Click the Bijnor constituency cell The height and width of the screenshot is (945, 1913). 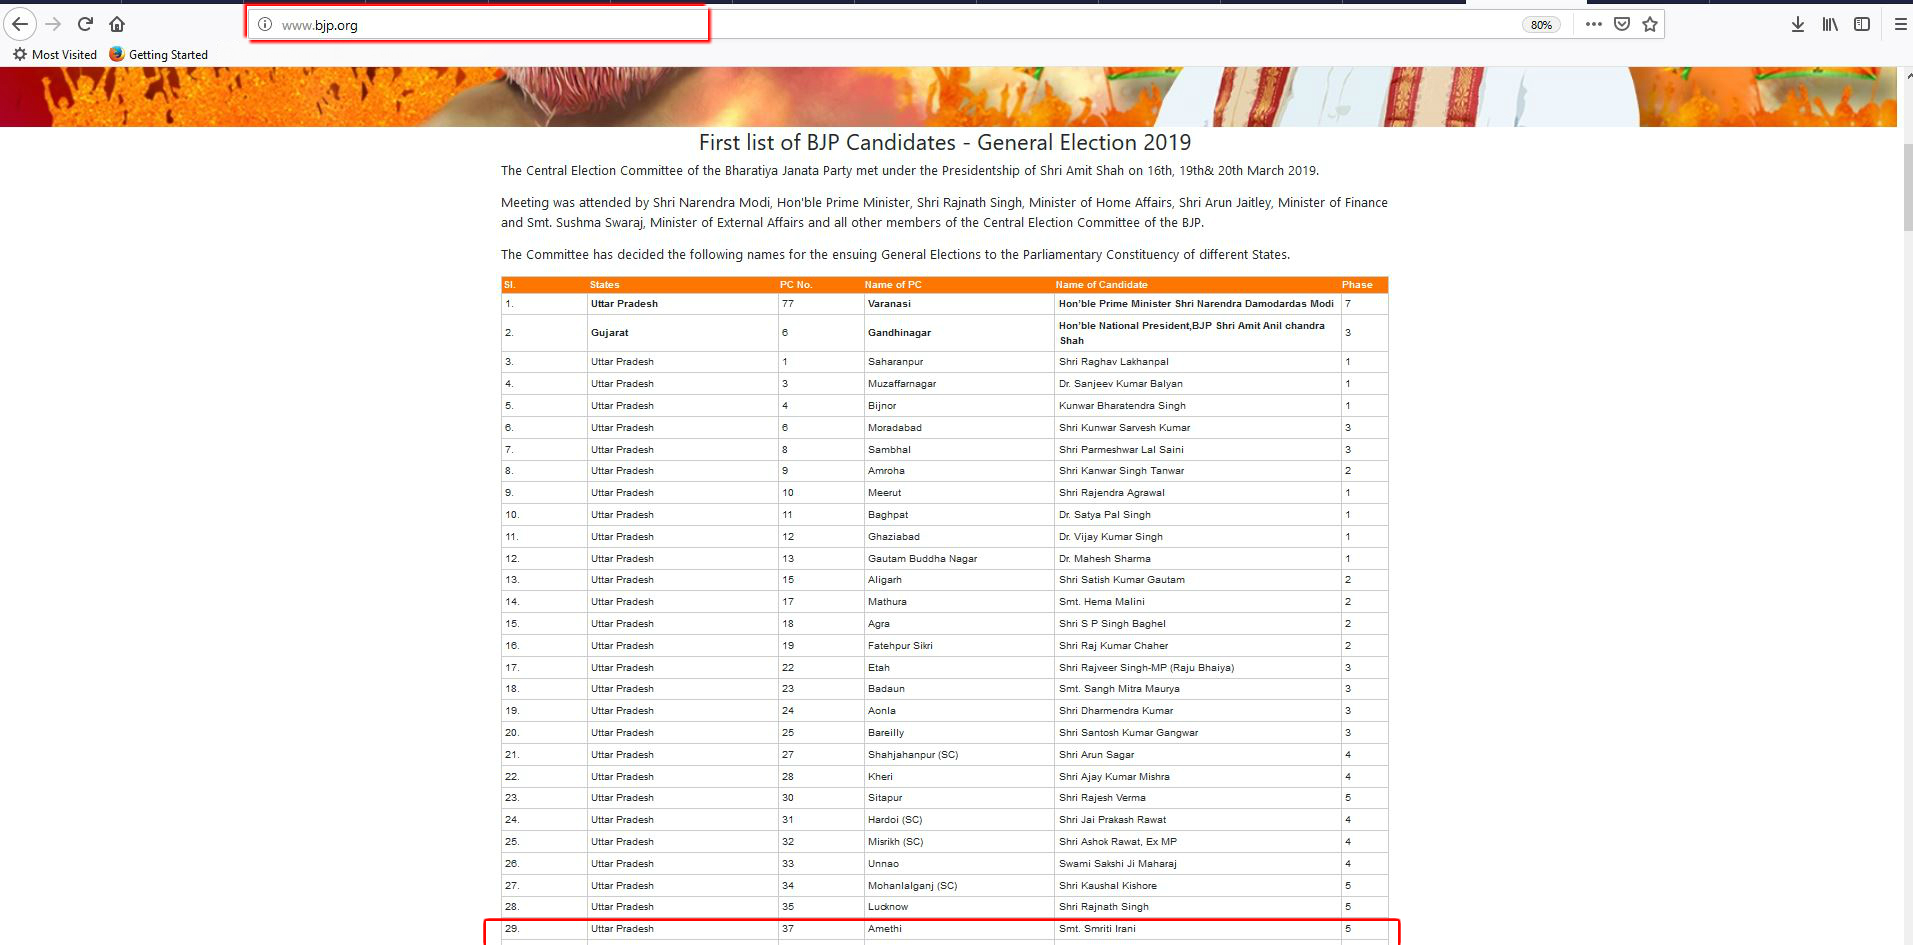tap(959, 406)
